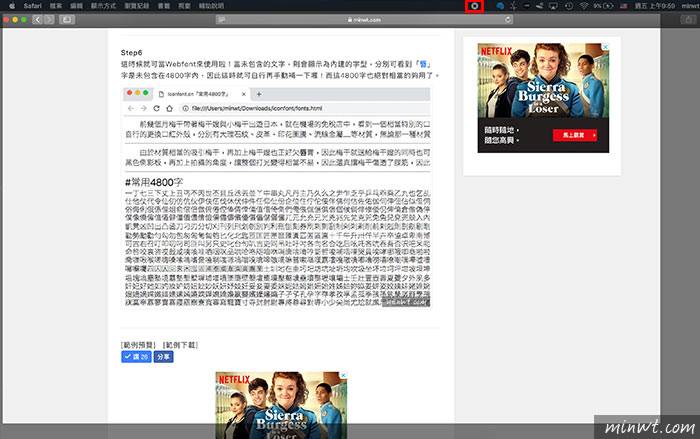This screenshot has height=439, width=700.
Task: Go forward with Safari's forward arrow
Action: [49, 19]
